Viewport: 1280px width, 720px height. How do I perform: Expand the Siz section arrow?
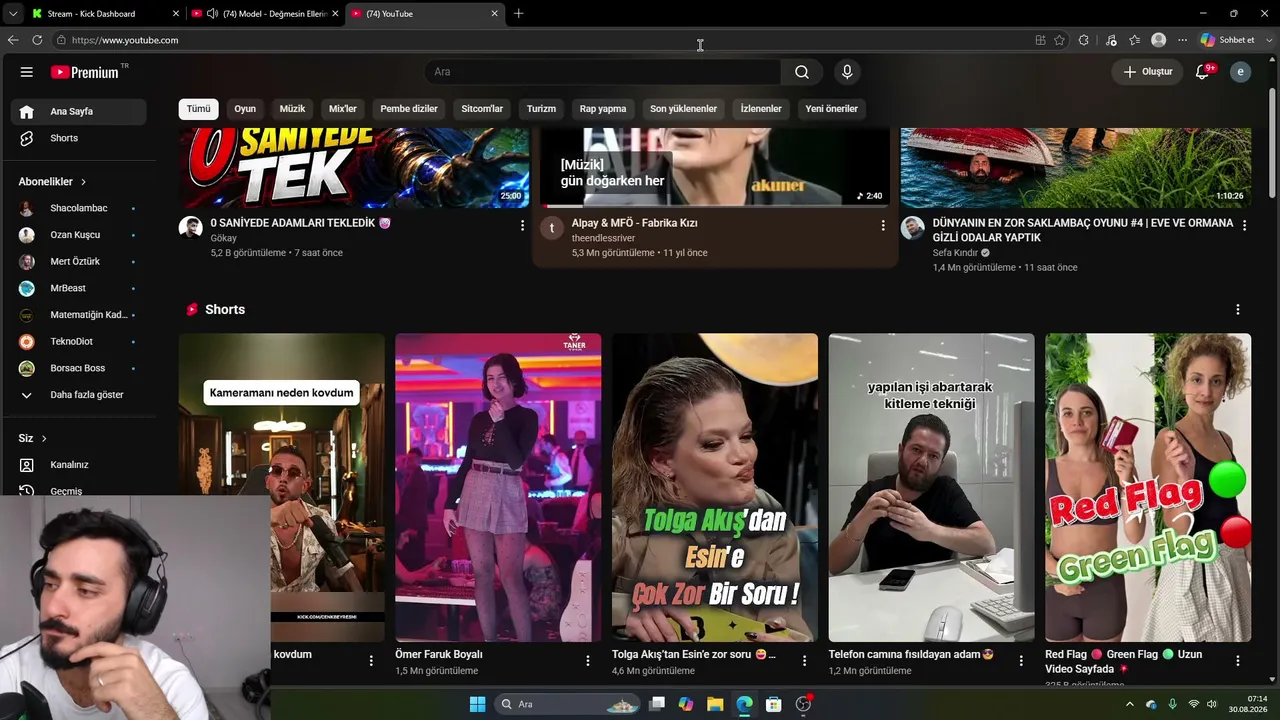tap(44, 439)
